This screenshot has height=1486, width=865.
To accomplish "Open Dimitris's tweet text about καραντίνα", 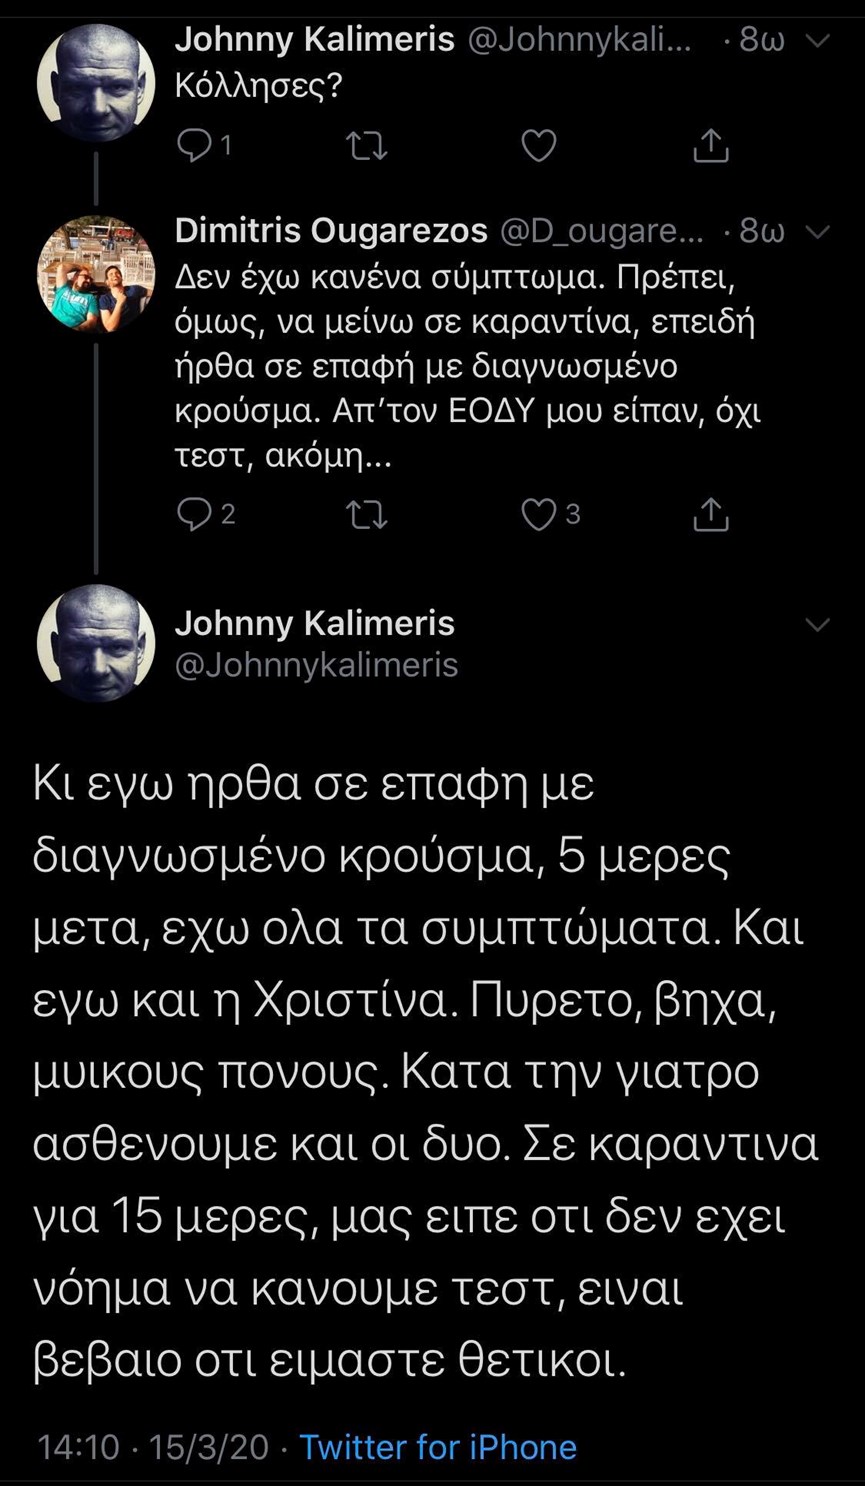I will (x=468, y=367).
